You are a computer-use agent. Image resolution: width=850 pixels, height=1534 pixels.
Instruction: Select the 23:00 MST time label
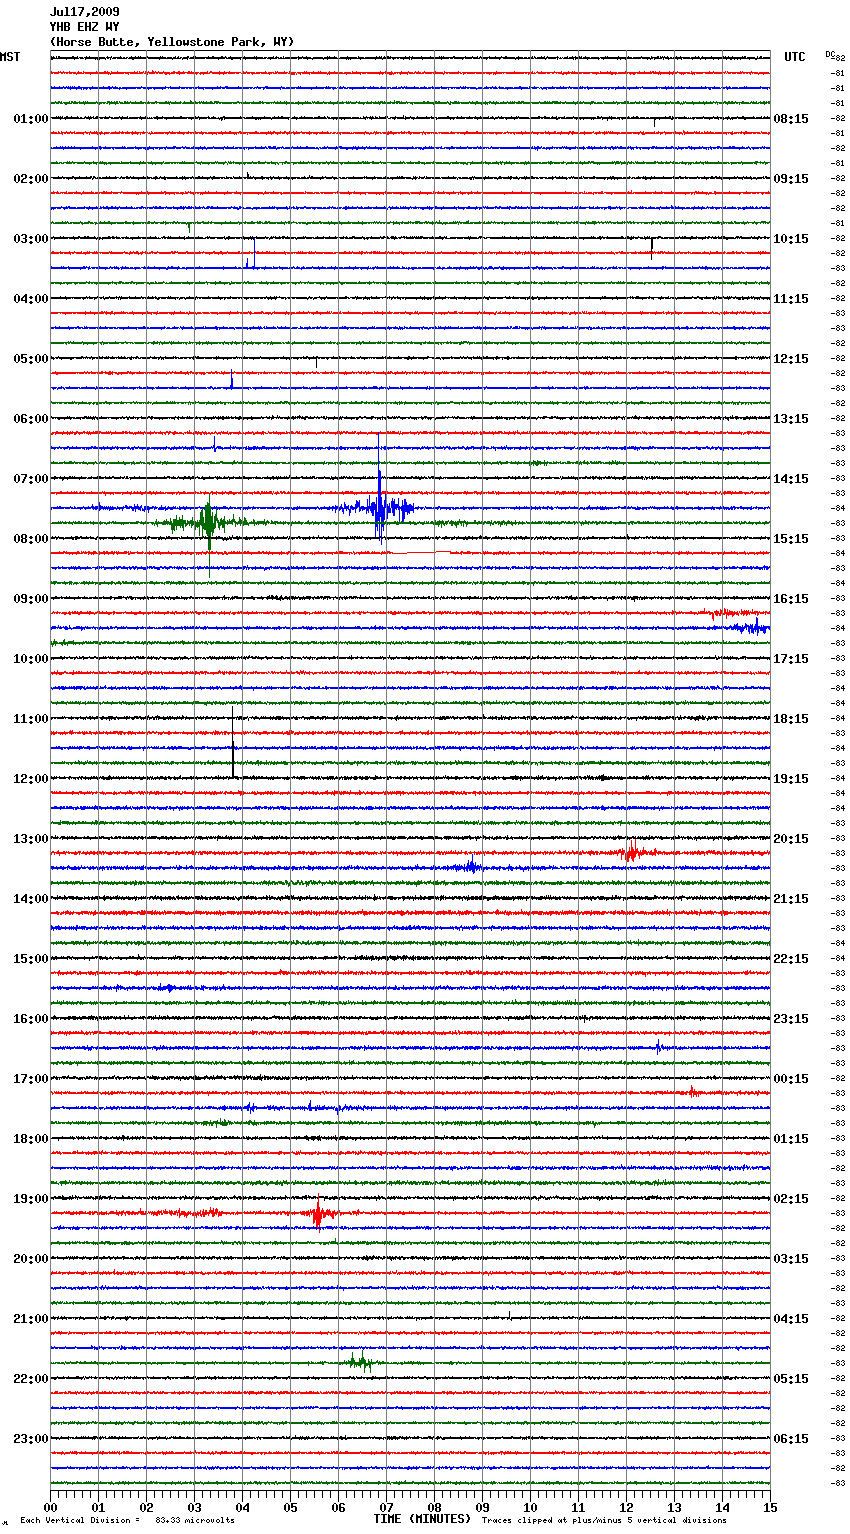click(x=31, y=1439)
